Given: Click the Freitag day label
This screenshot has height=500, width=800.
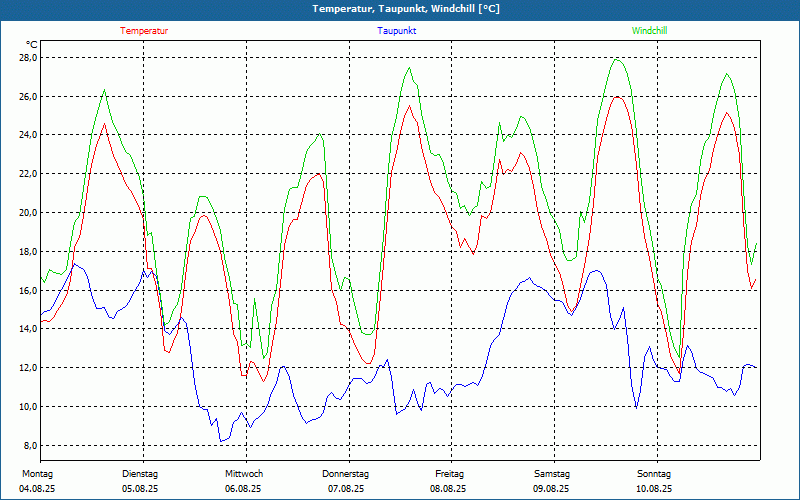Looking at the screenshot, I should (449, 474).
